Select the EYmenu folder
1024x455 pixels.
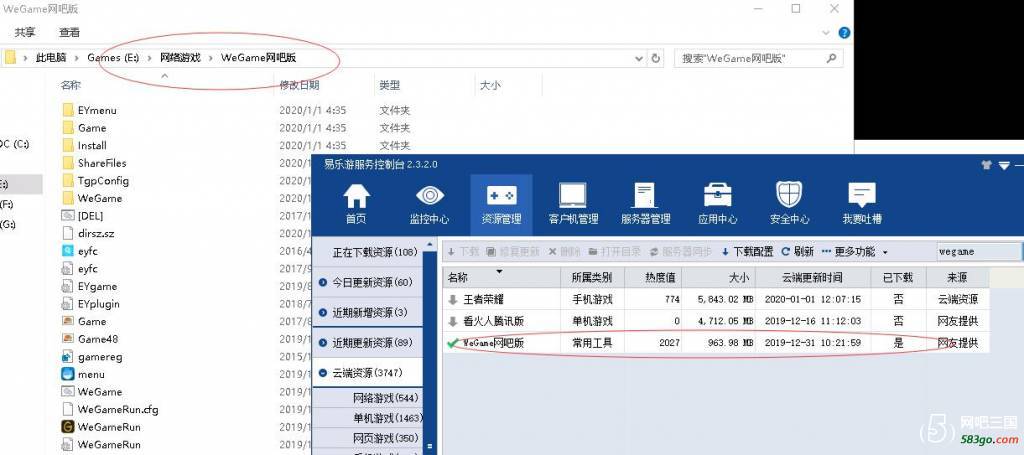89,110
